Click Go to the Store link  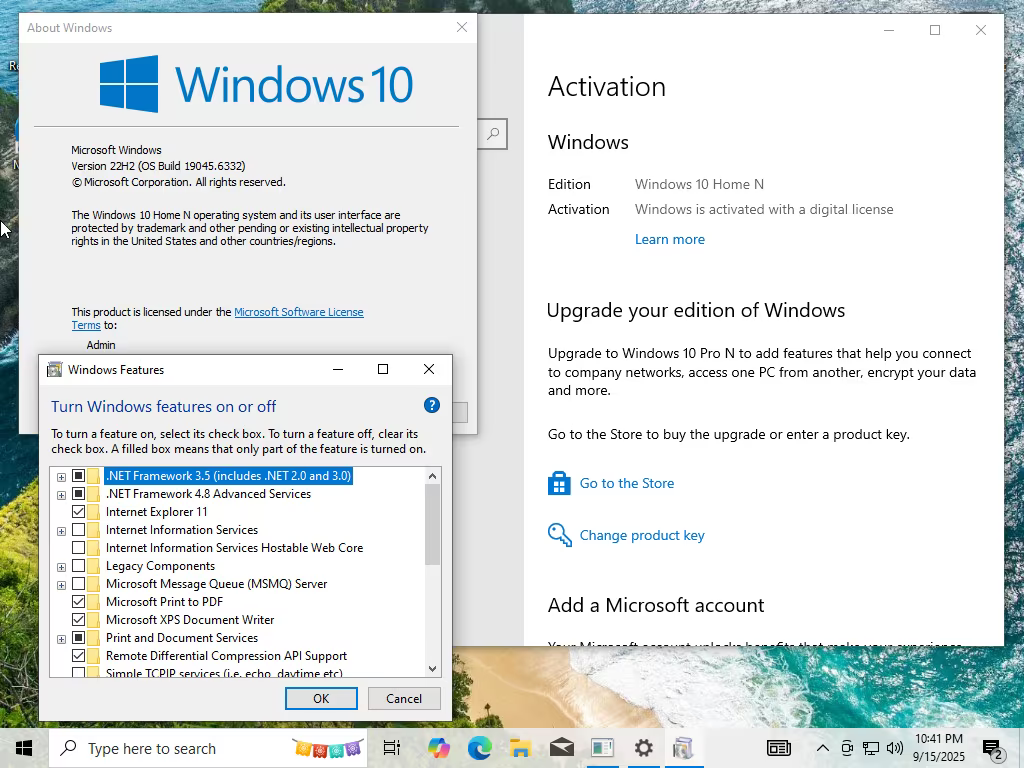[627, 483]
